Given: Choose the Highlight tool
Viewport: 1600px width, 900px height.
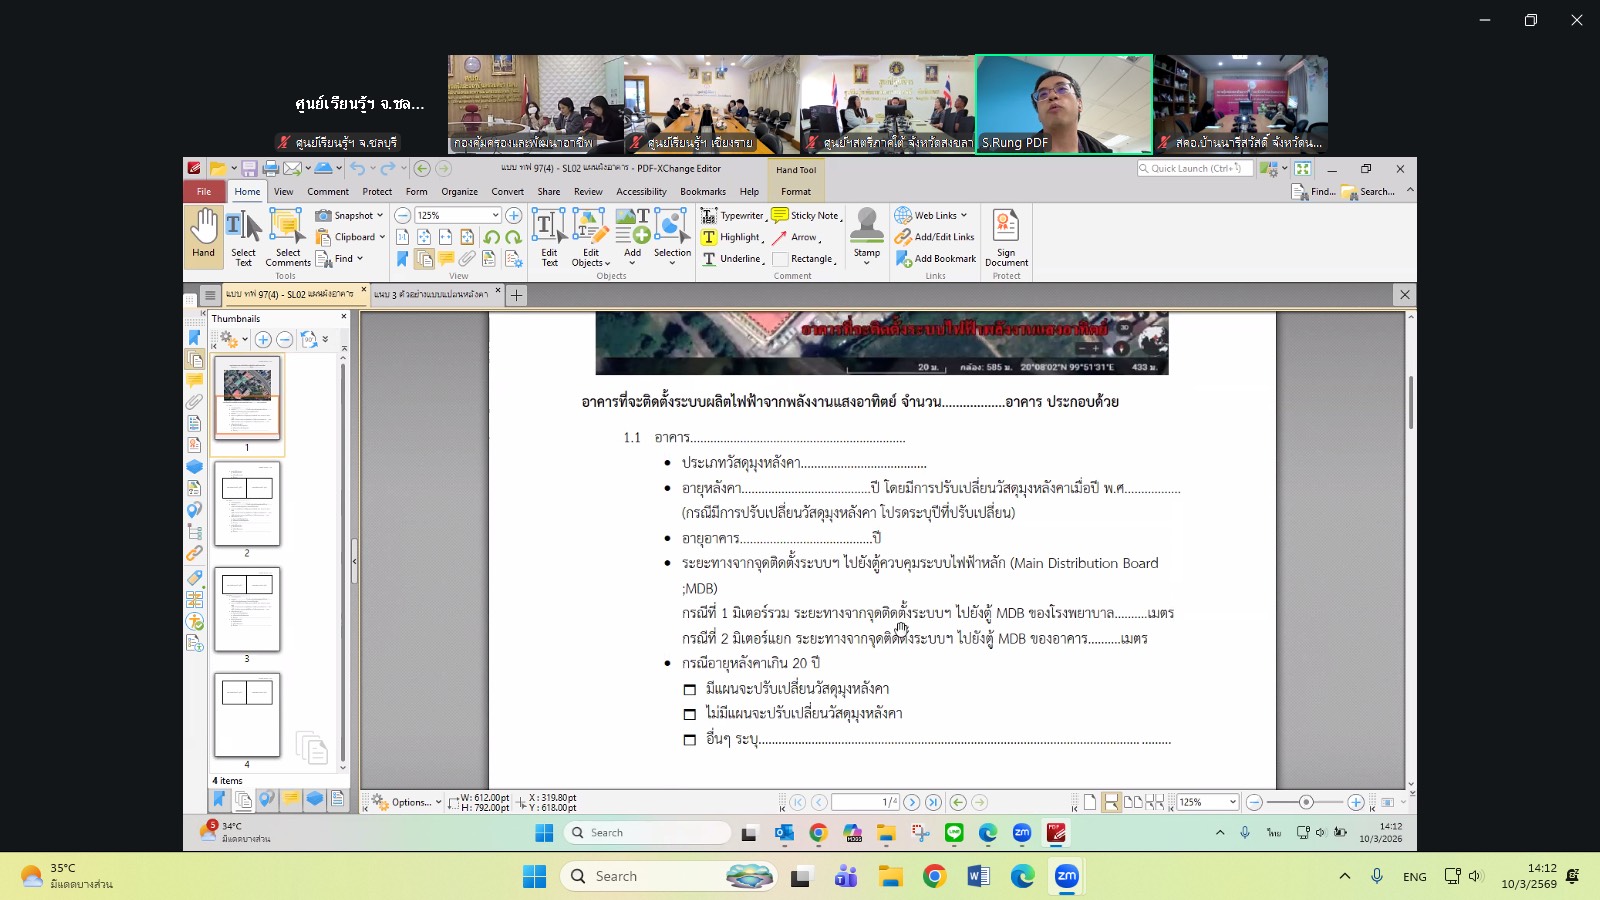Looking at the screenshot, I should tap(732, 238).
